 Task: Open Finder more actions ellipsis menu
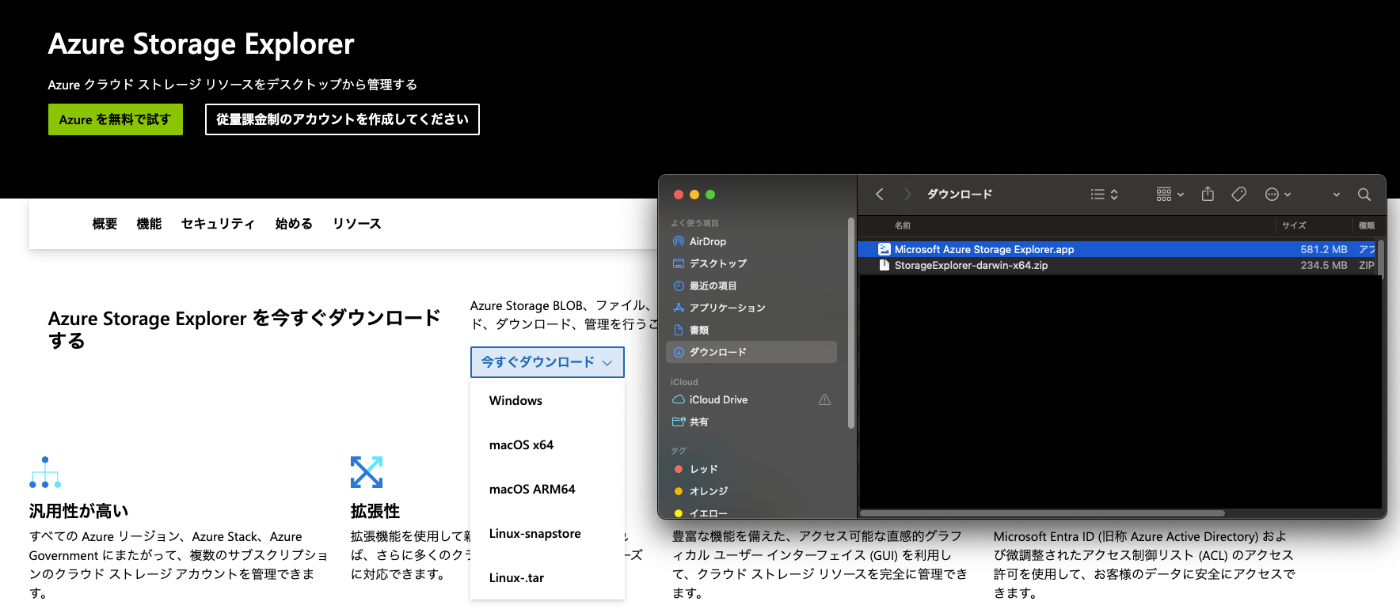point(1278,194)
